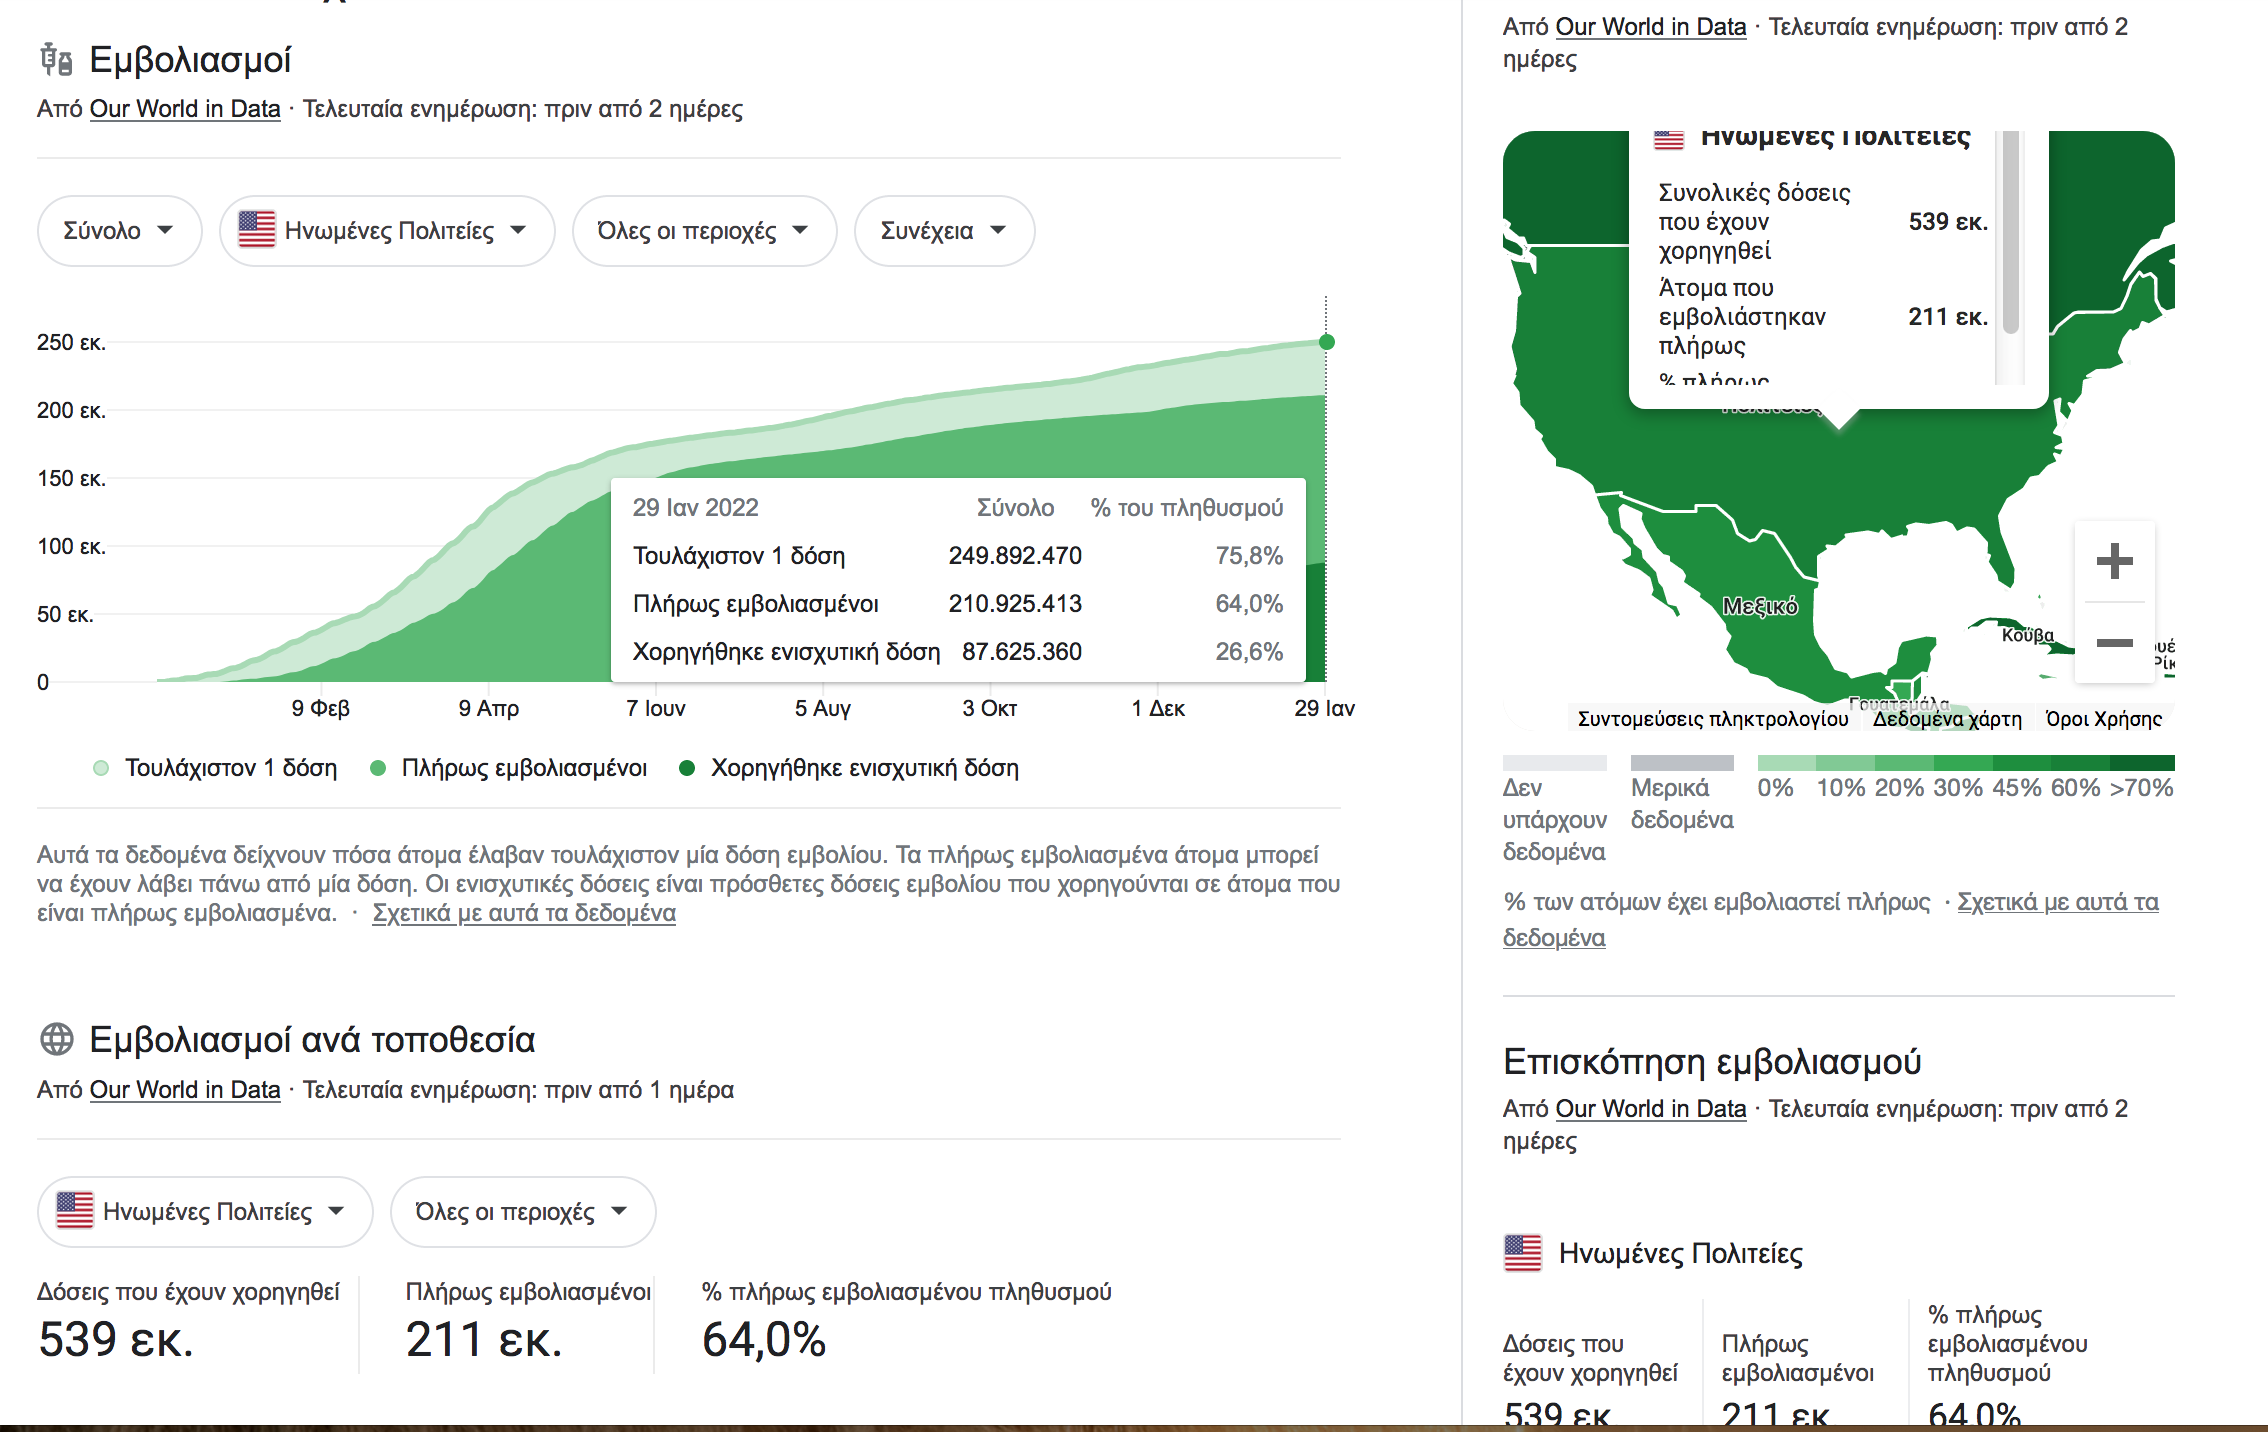Click the green data point at chart end

(x=1327, y=342)
